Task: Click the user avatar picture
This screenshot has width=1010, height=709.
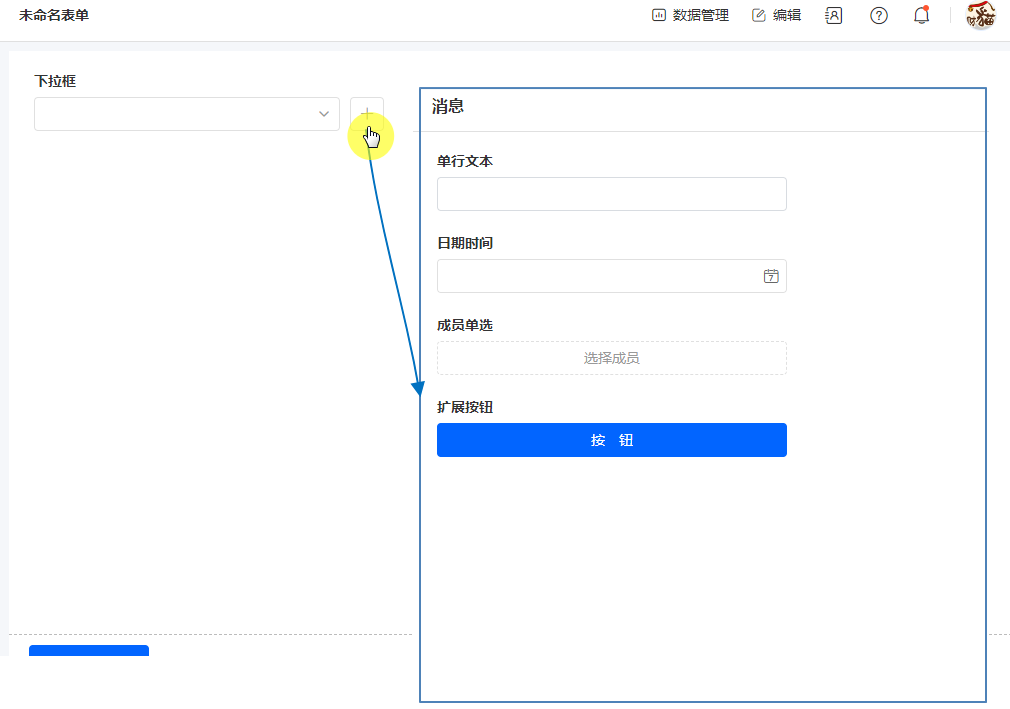Action: 980,15
